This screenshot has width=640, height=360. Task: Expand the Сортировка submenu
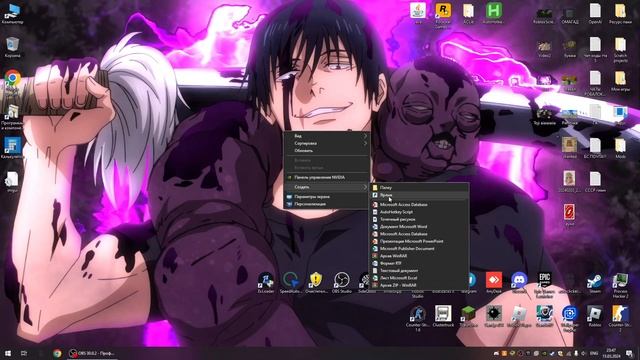click(x=327, y=143)
